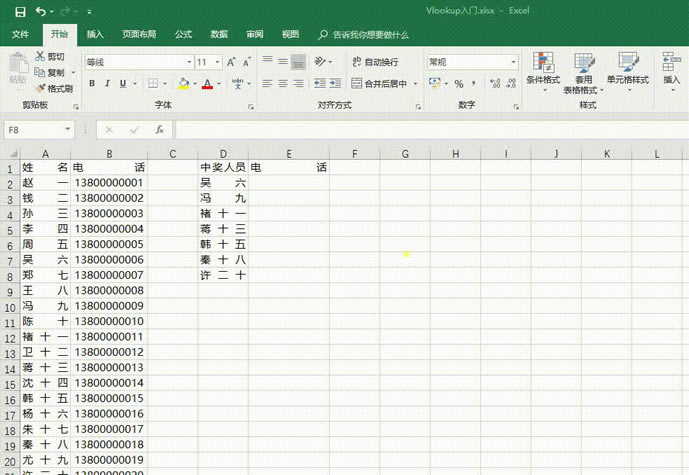The width and height of the screenshot is (689, 475).
Task: Click the align right icon
Action: (299, 83)
